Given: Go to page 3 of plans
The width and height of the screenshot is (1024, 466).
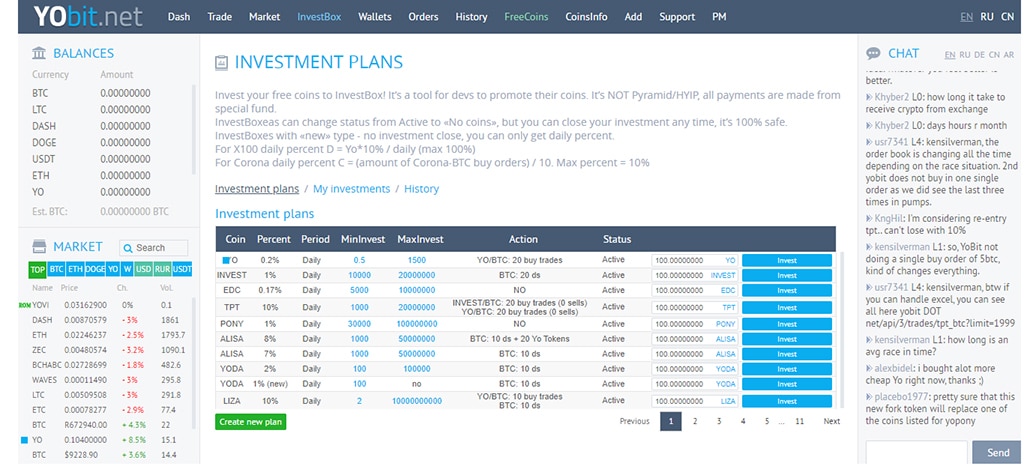Looking at the screenshot, I should (719, 422).
